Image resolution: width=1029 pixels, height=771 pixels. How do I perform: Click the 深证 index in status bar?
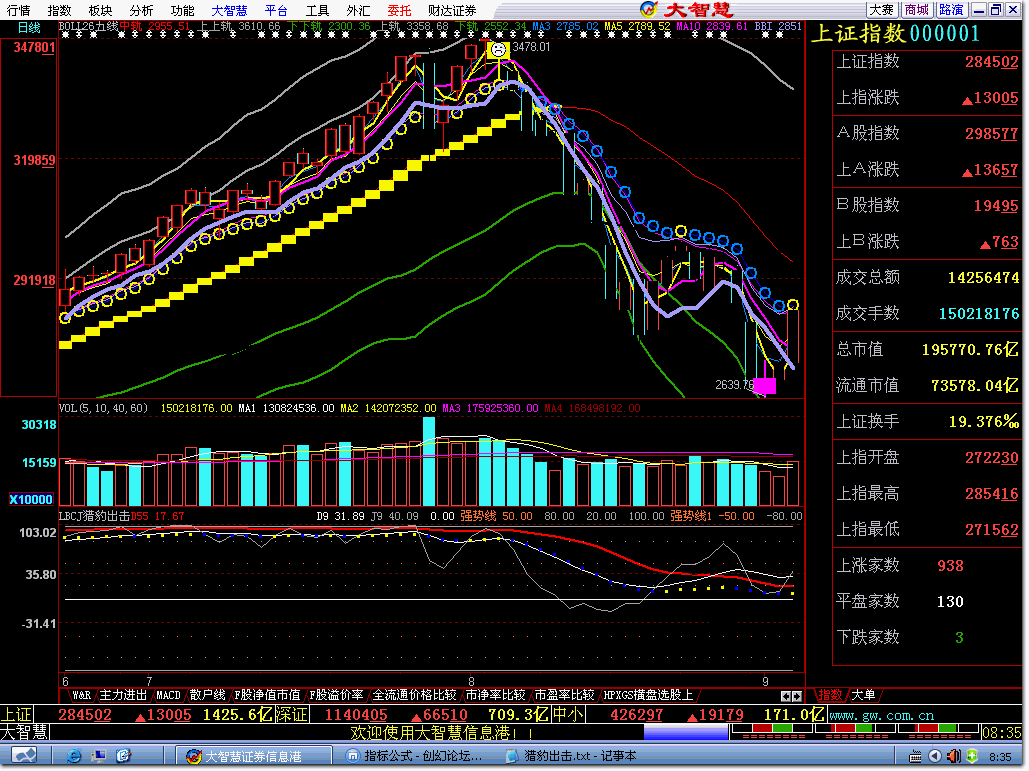tap(291, 715)
